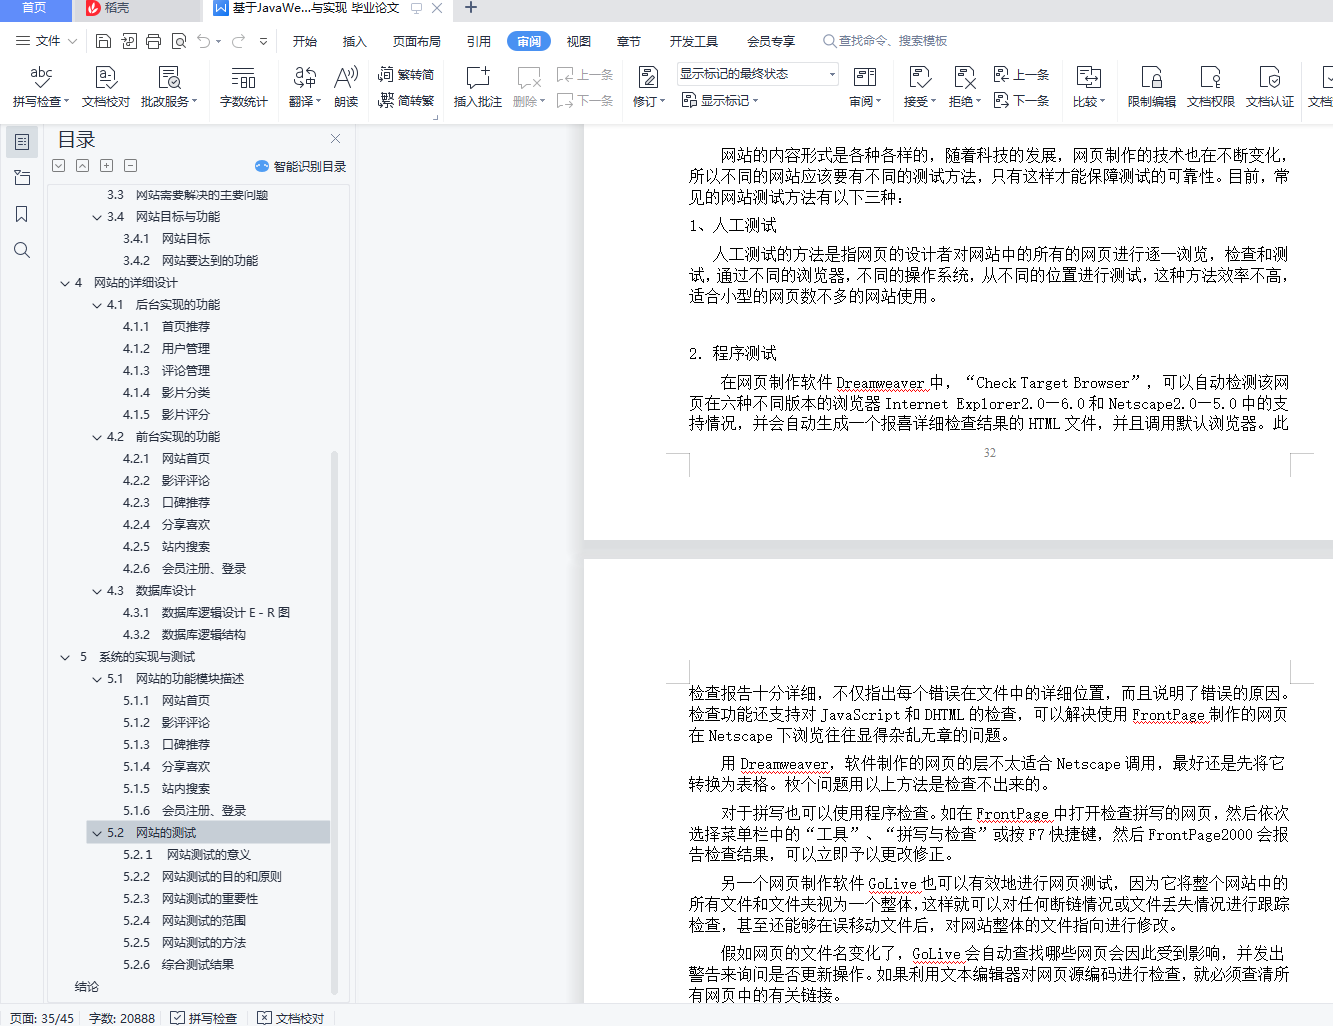Add a new document tab with plus
1333x1026 pixels.
tap(471, 8)
